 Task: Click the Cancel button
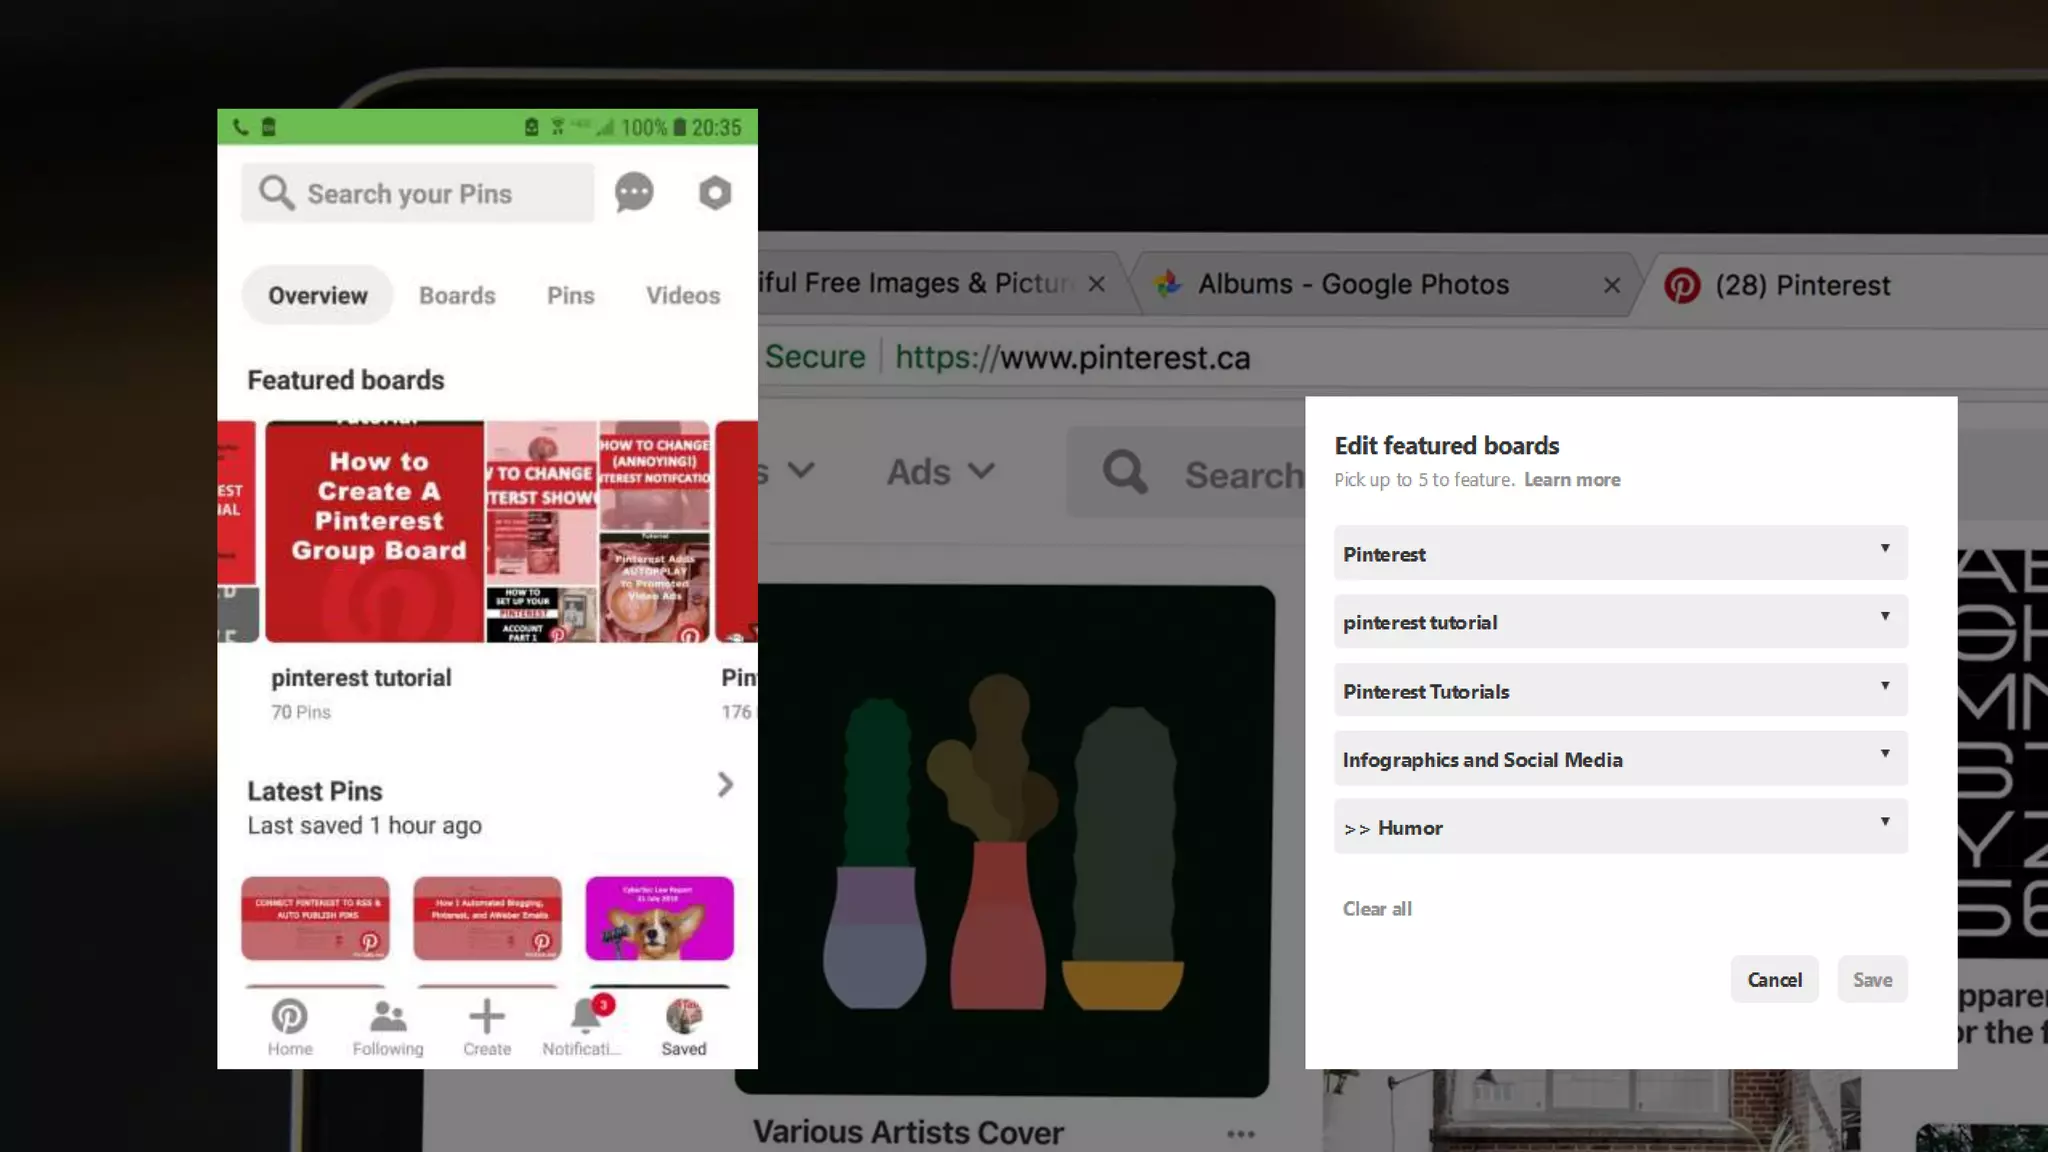[1774, 980]
